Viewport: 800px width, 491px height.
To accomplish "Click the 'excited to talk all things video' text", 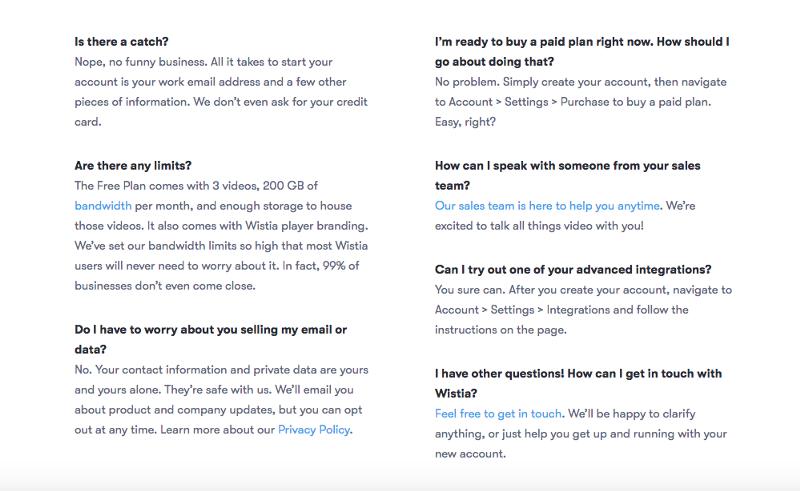I will pos(540,226).
